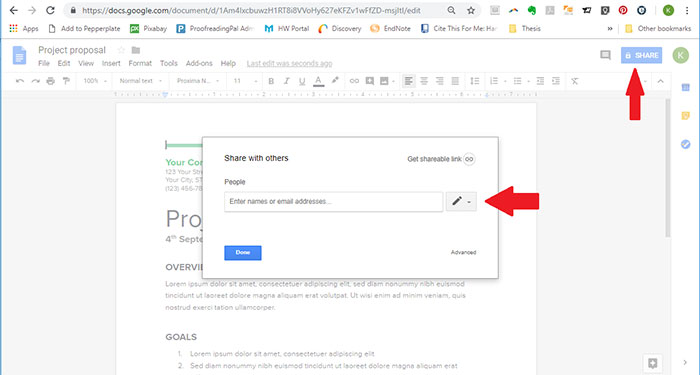Open the highlight color tool

point(335,81)
